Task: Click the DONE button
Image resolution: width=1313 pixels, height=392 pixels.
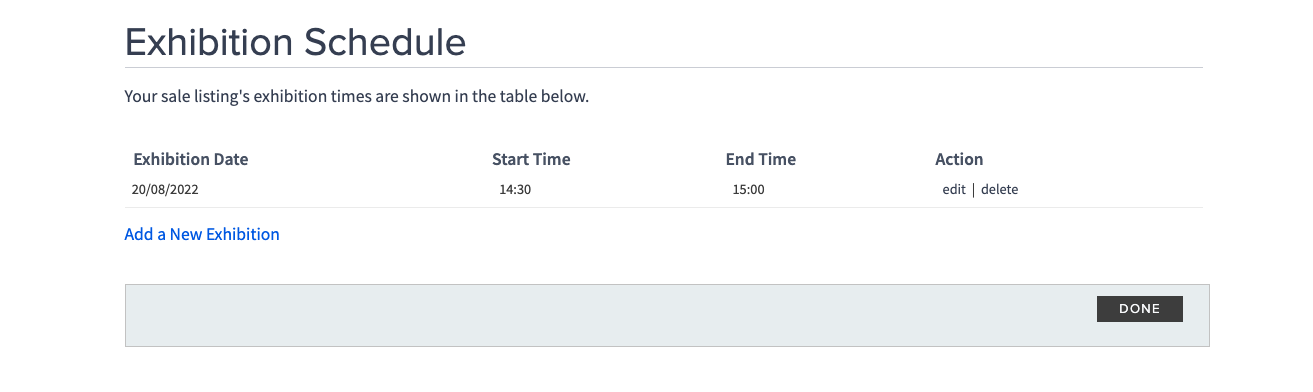Action: click(1139, 309)
